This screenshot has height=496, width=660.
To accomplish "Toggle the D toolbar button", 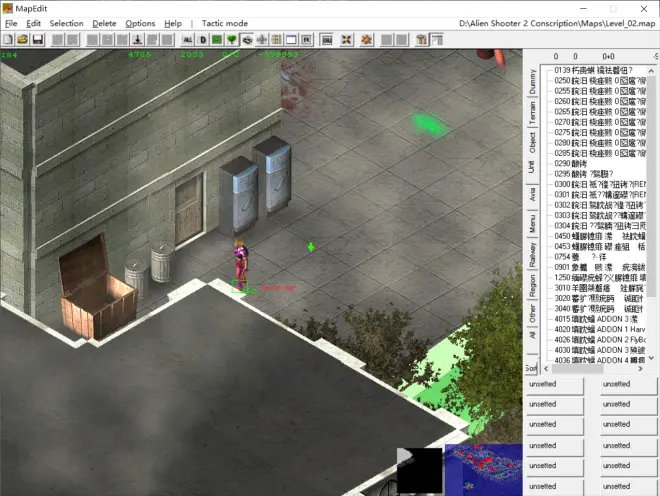I will 203,40.
